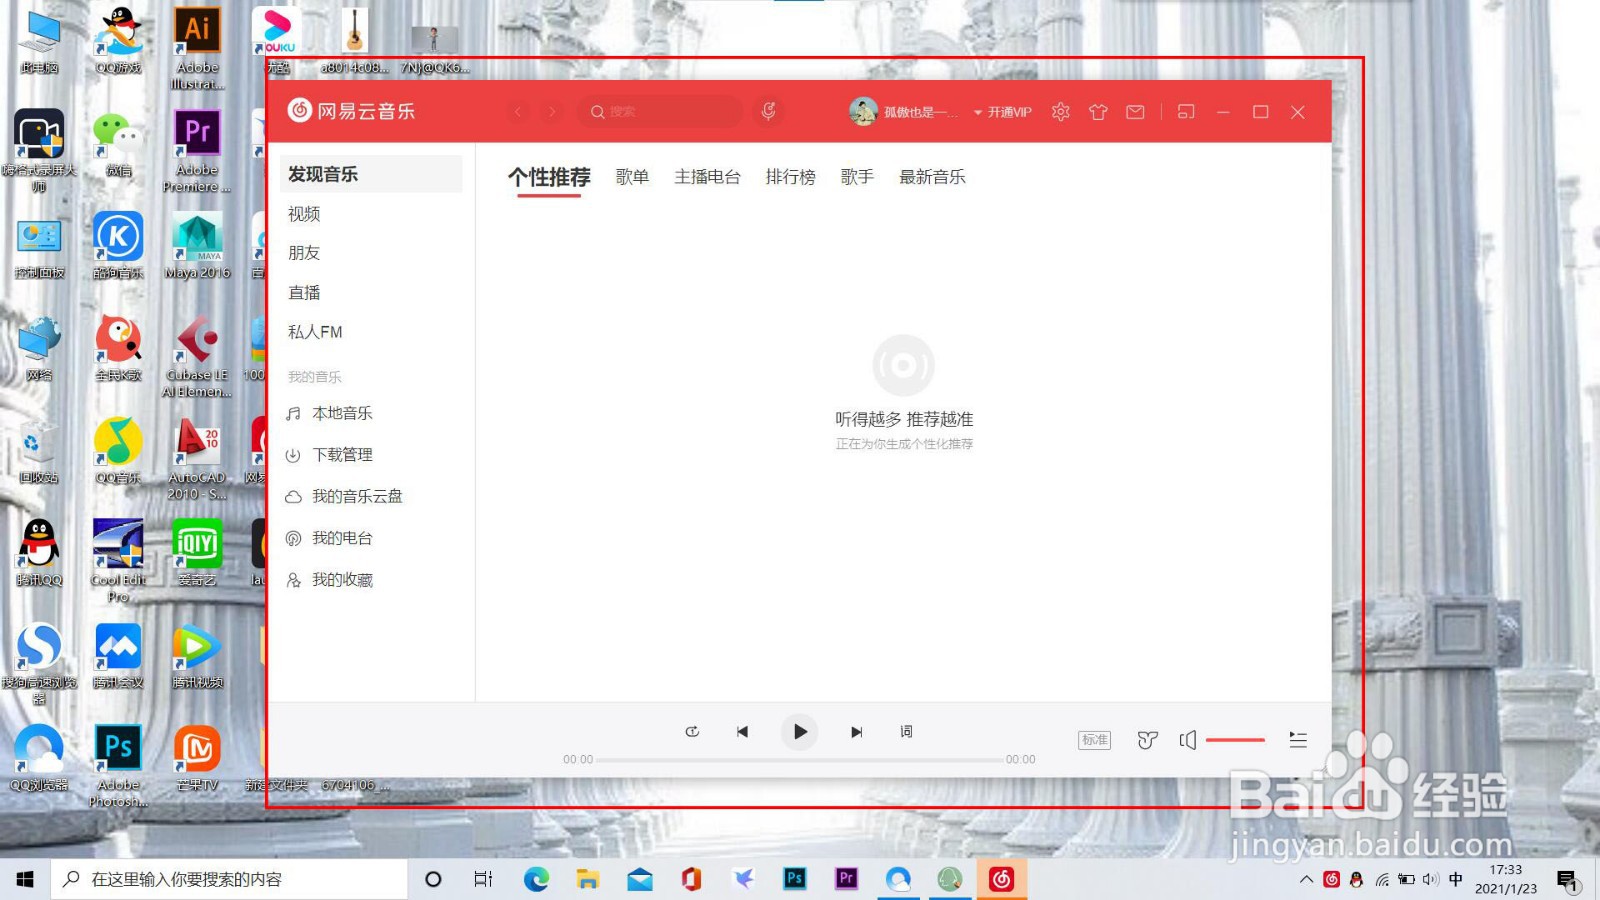Open the skin theme shirt icon

[x=1098, y=112]
